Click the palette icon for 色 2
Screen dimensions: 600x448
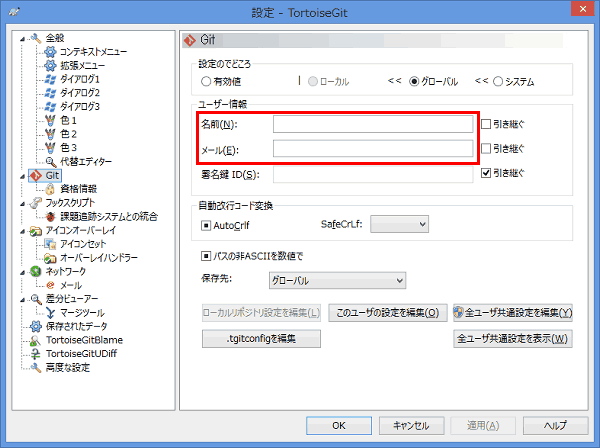click(x=50, y=134)
